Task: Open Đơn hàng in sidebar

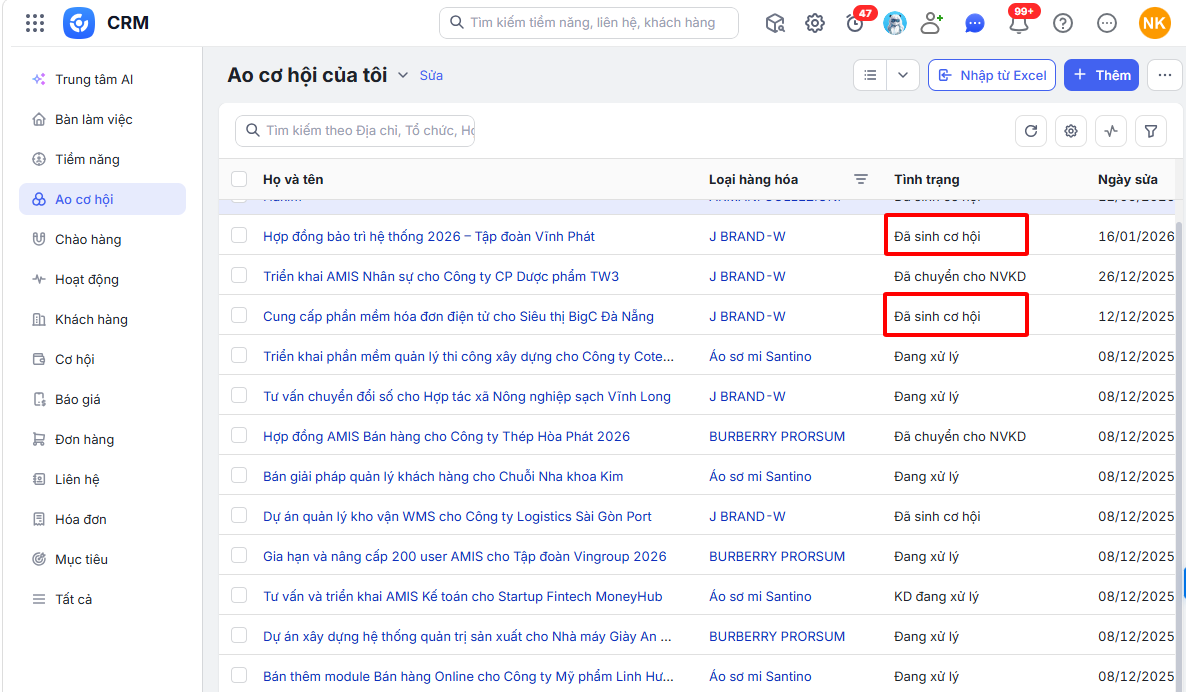Action: (x=102, y=439)
